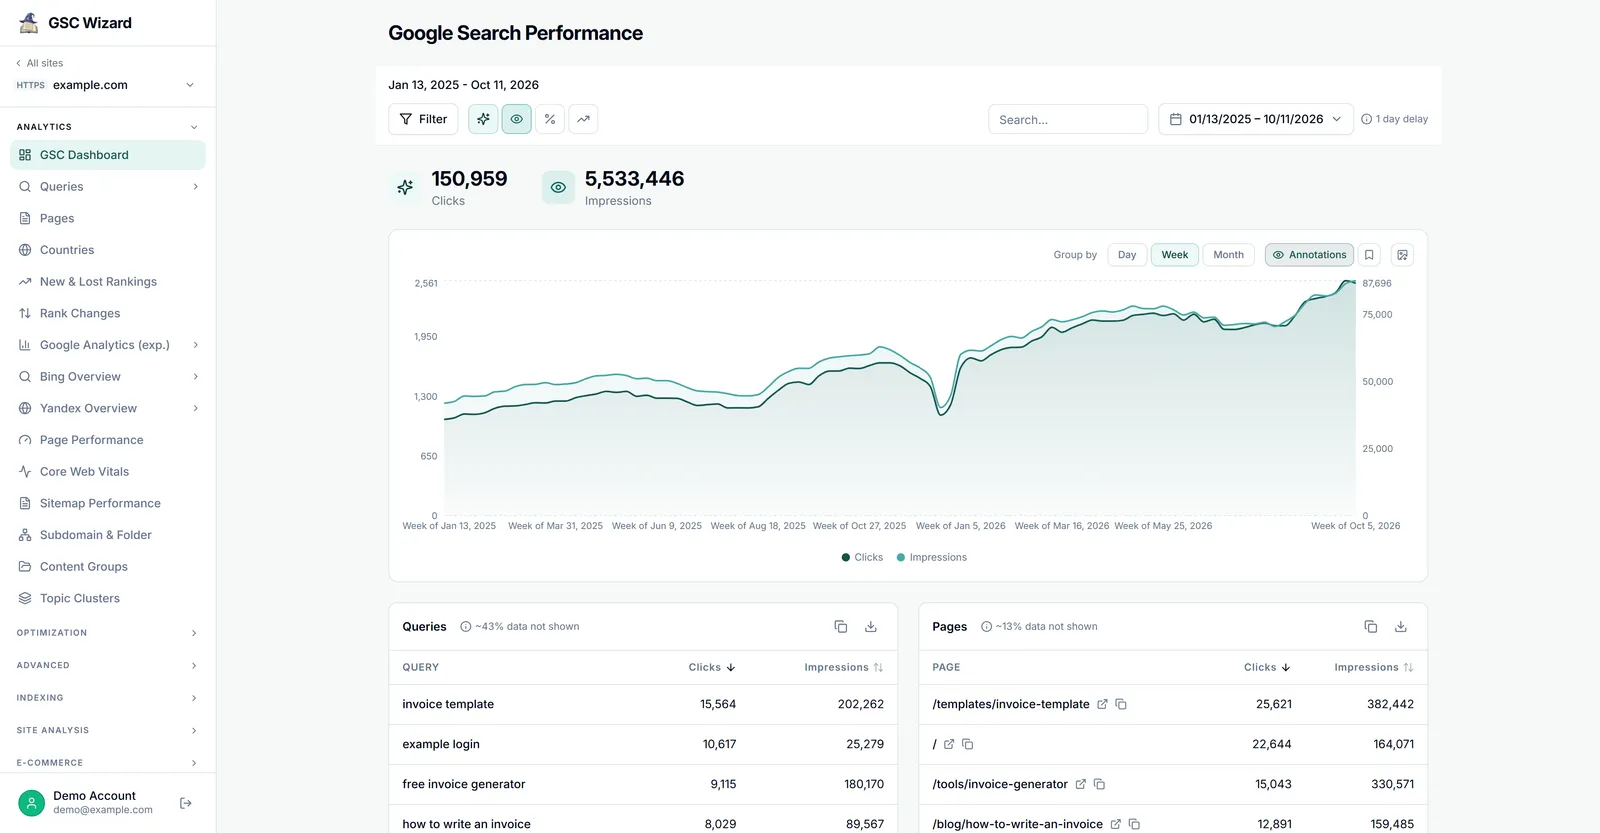Open the example.com site selector dropdown

106,85
